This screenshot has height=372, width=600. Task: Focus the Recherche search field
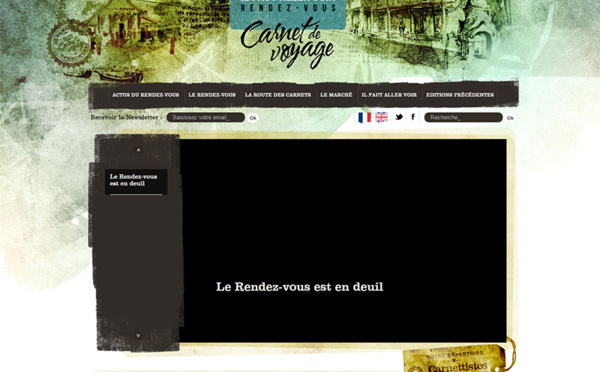463,117
